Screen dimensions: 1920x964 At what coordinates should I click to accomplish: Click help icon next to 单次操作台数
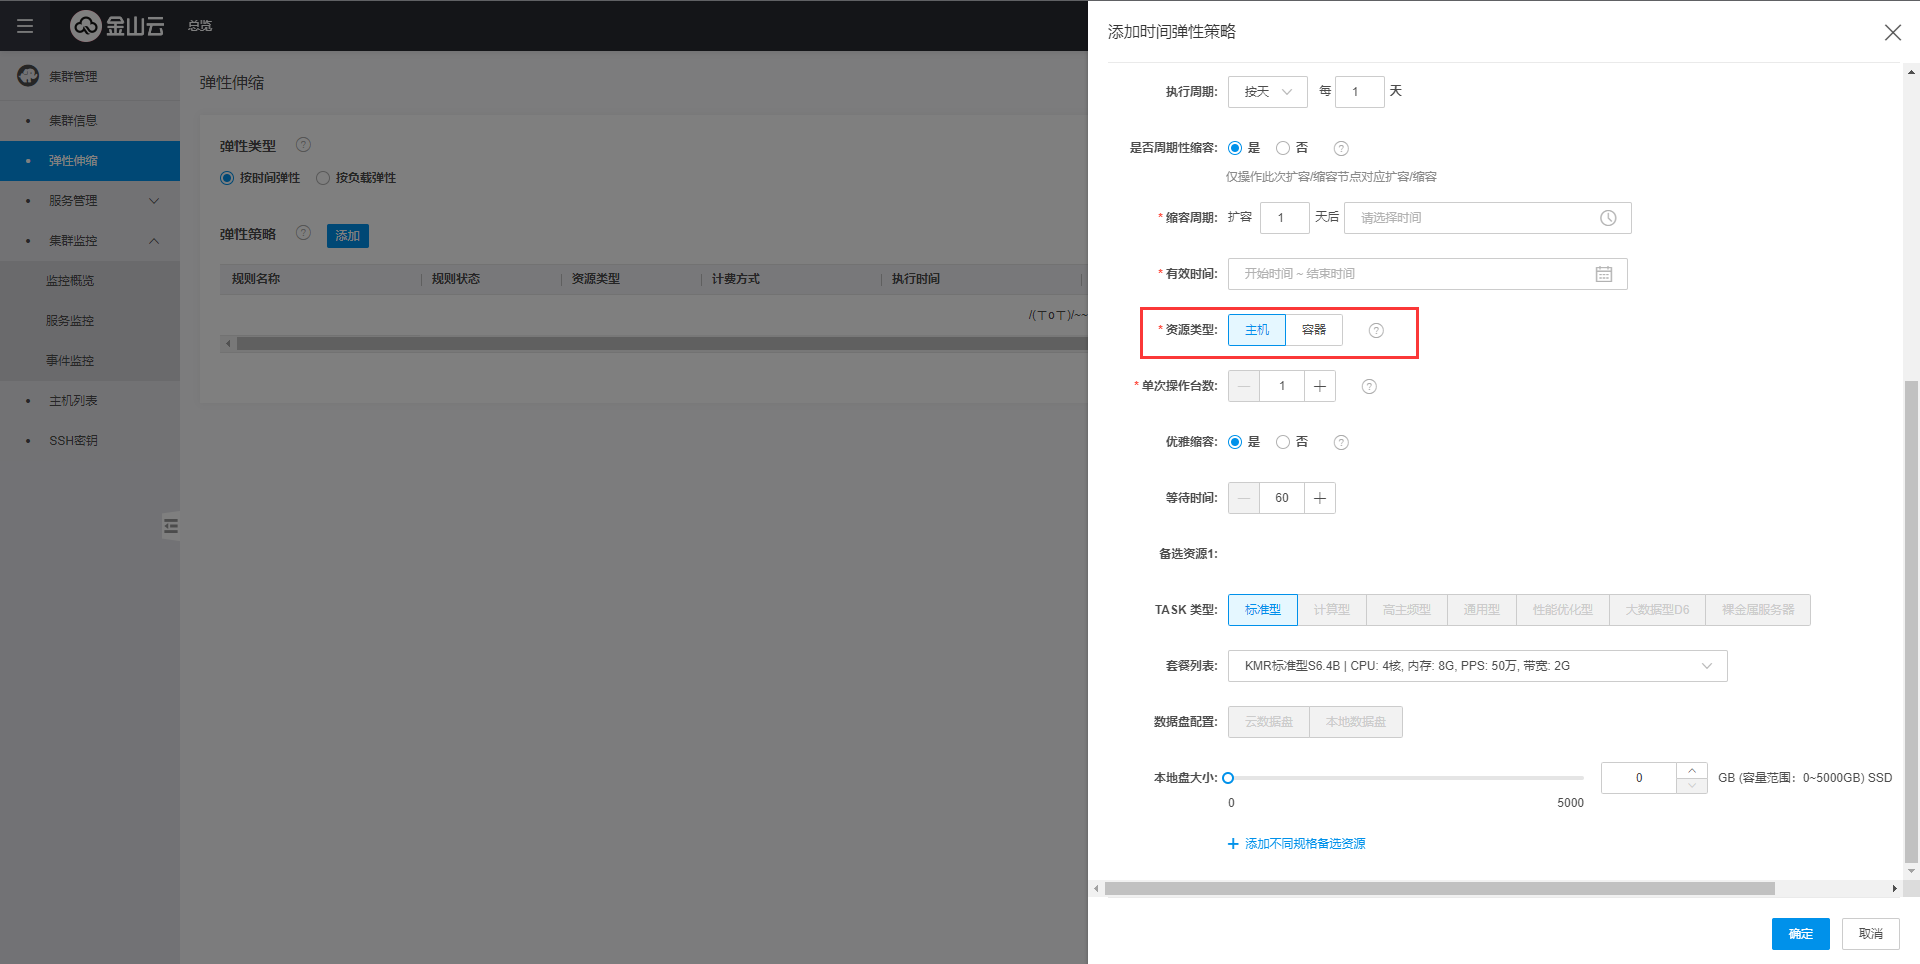(x=1369, y=387)
